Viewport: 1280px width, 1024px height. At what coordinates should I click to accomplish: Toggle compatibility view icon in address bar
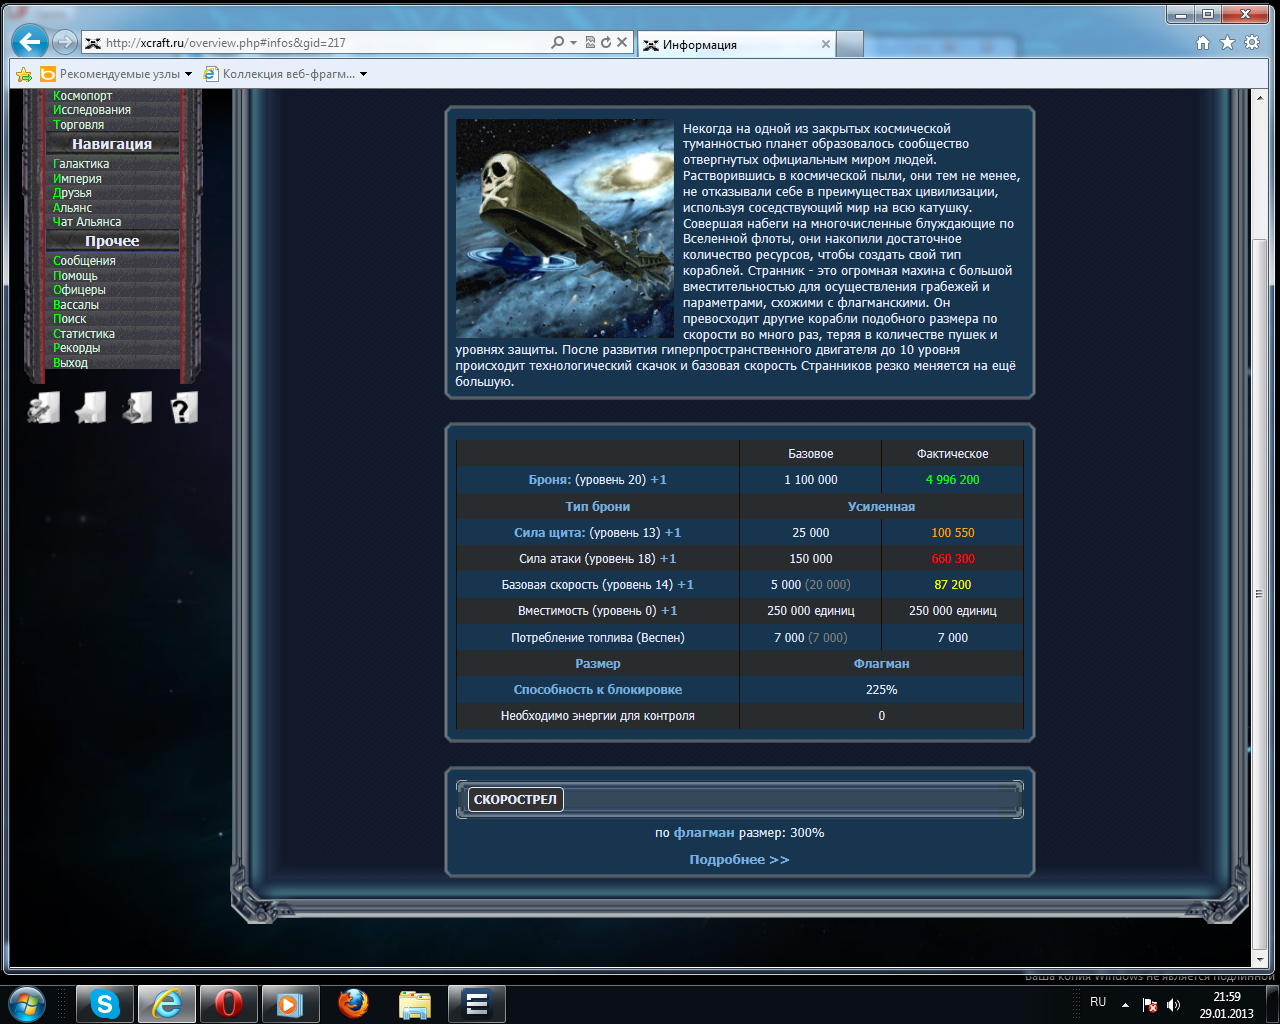tap(590, 42)
